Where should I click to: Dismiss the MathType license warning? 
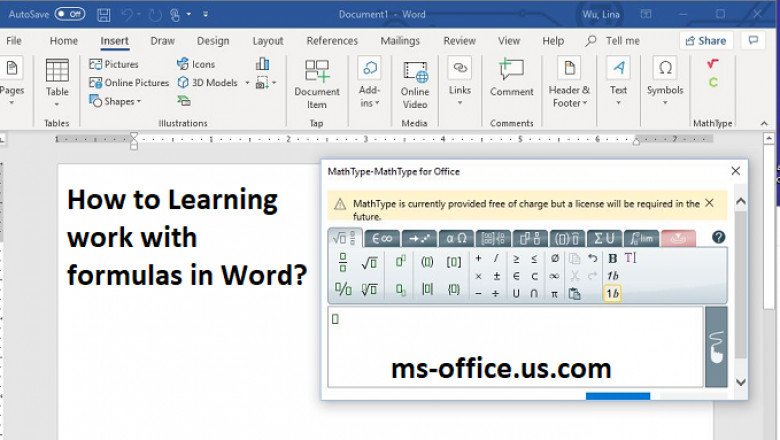(x=709, y=203)
